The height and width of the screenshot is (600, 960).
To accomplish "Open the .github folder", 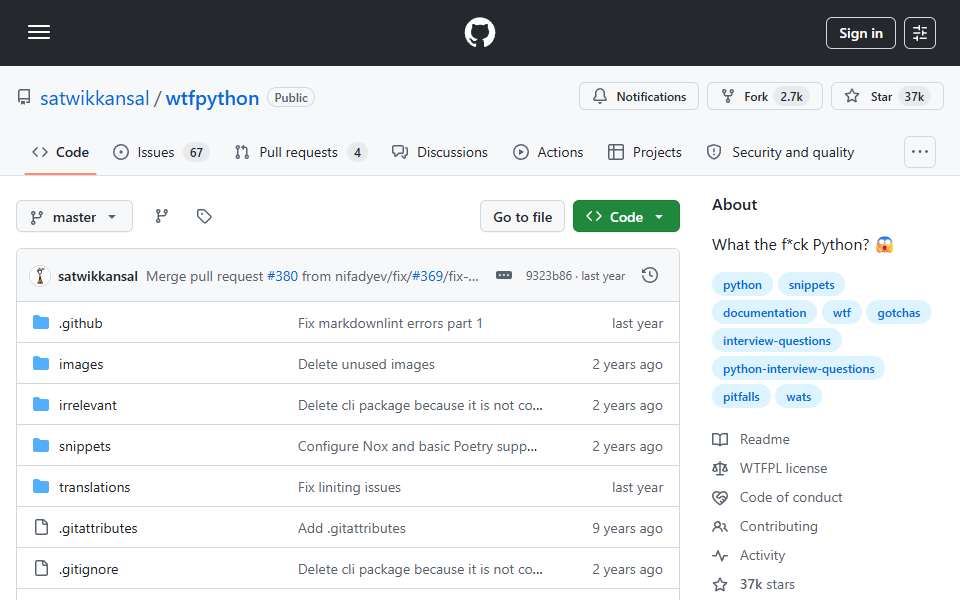I will pos(81,323).
